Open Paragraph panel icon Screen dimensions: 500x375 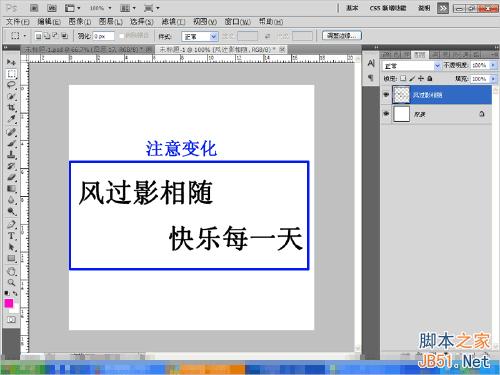pyautogui.click(x=371, y=78)
